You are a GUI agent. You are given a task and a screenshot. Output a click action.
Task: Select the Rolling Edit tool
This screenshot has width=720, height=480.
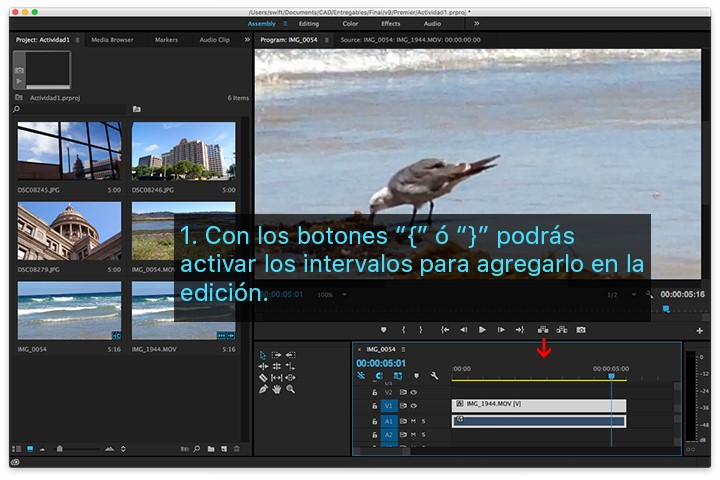pyautogui.click(x=276, y=367)
